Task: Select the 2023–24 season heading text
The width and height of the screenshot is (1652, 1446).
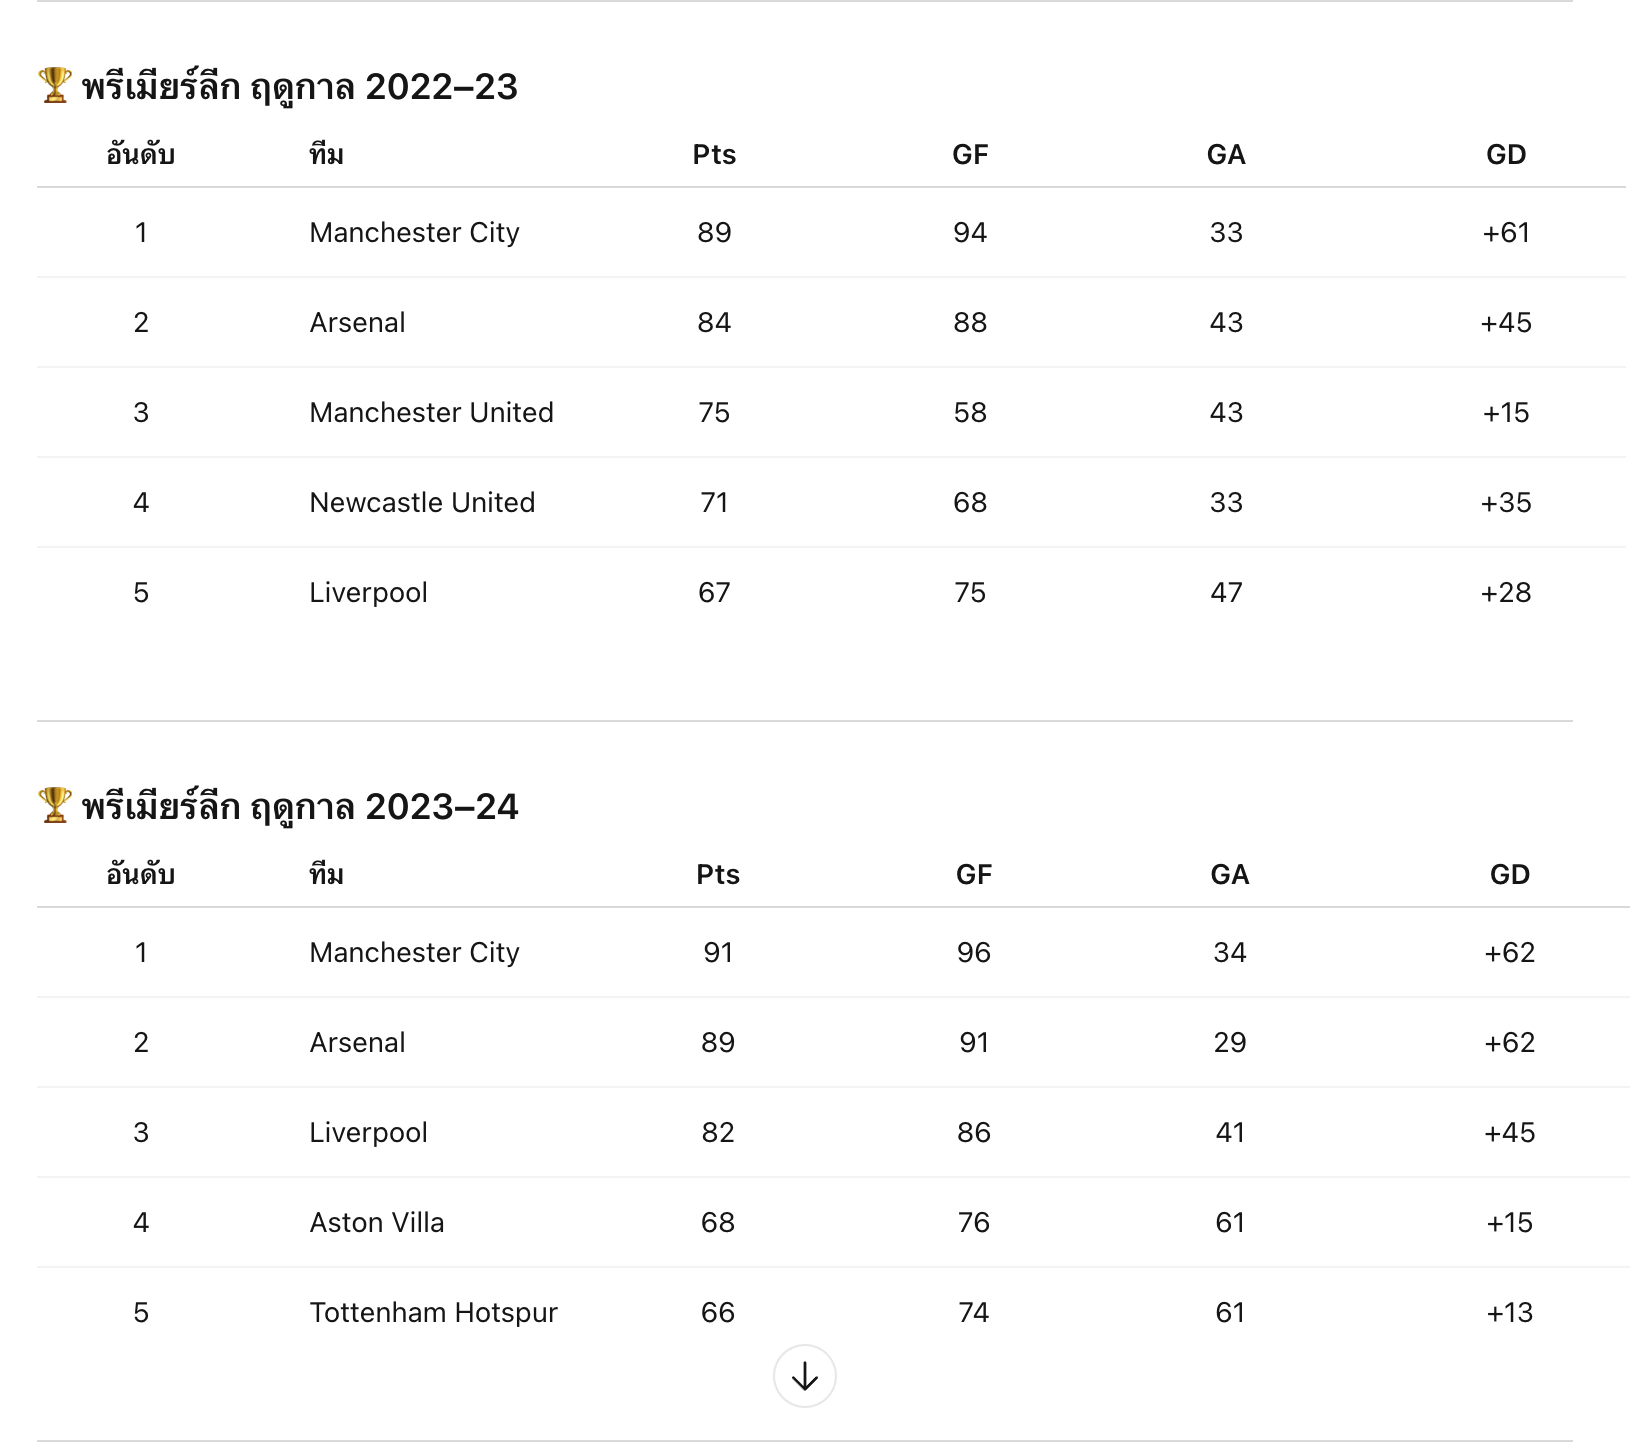Action: (300, 807)
